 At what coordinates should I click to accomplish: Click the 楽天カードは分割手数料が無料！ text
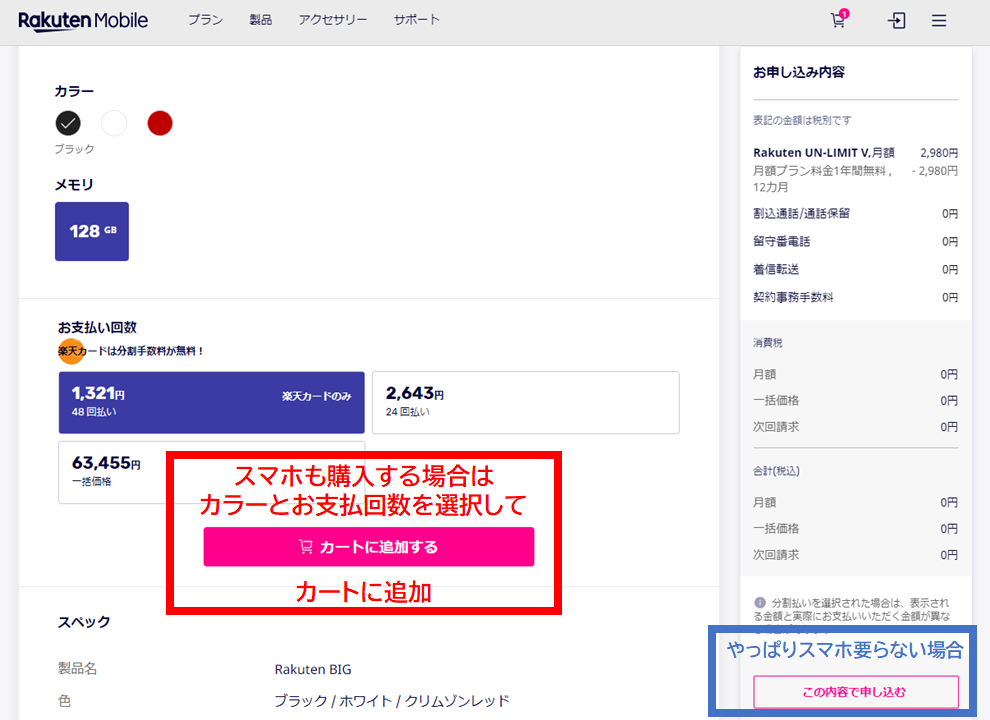coord(131,351)
